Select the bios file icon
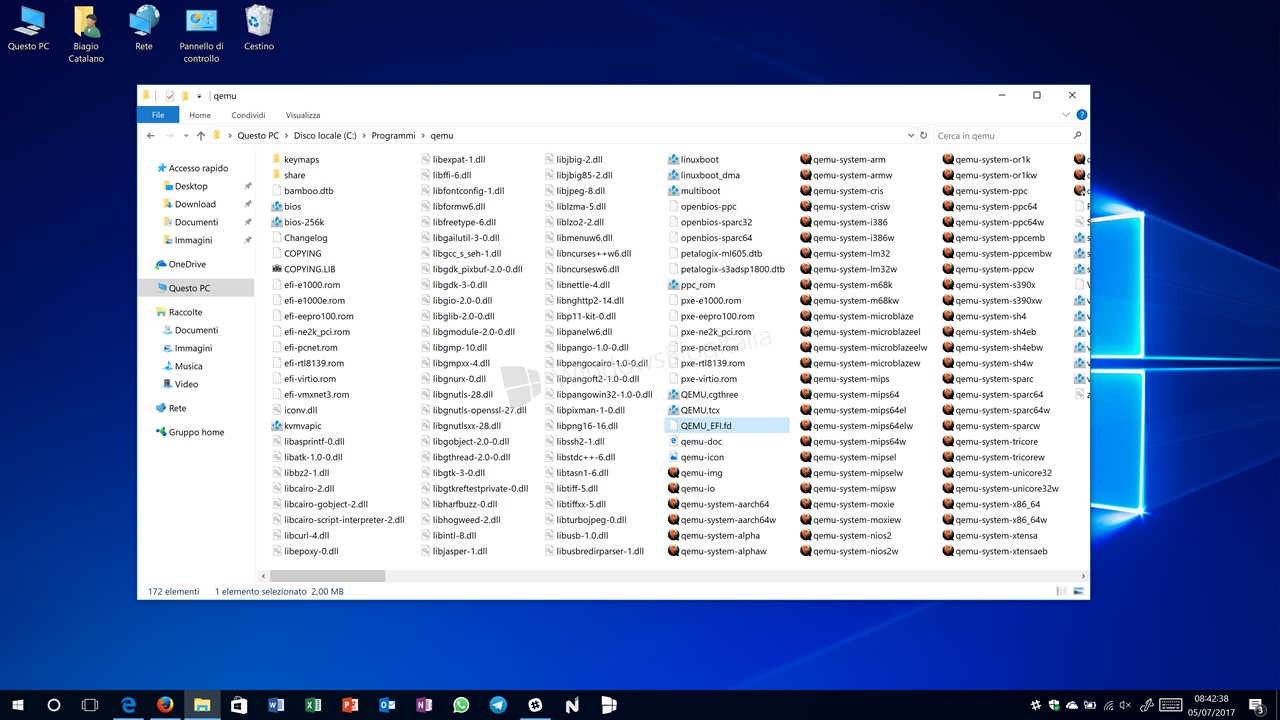Viewport: 1280px width, 720px height. click(277, 207)
